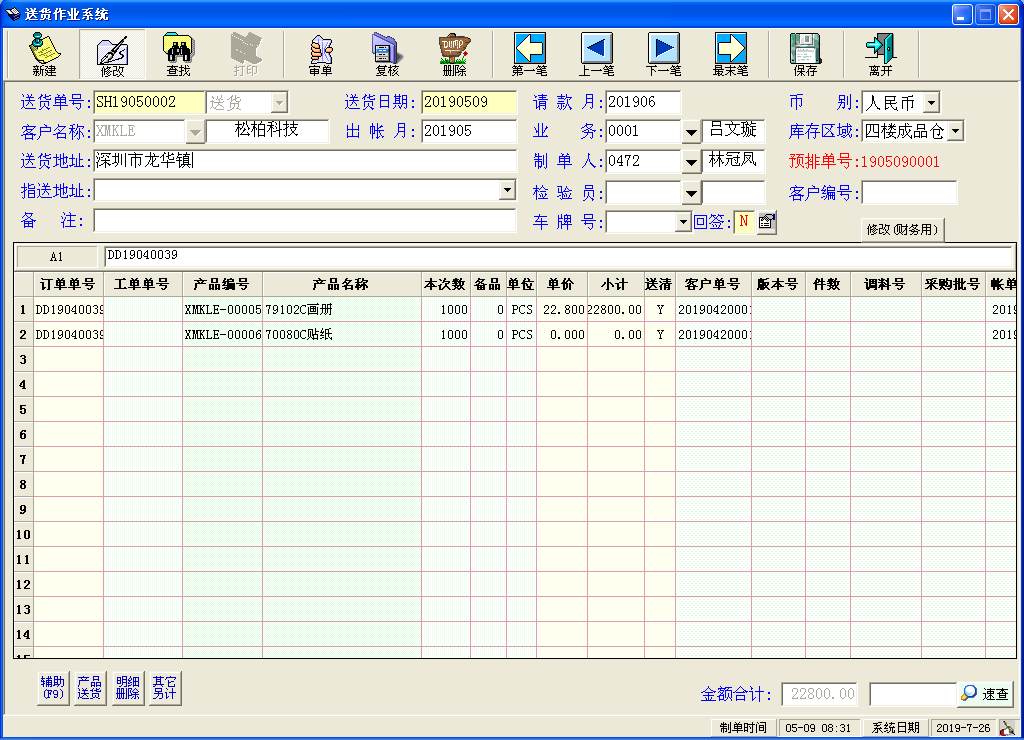Click the 客户编号 input field
Viewport: 1024px width, 740px height.
909,193
